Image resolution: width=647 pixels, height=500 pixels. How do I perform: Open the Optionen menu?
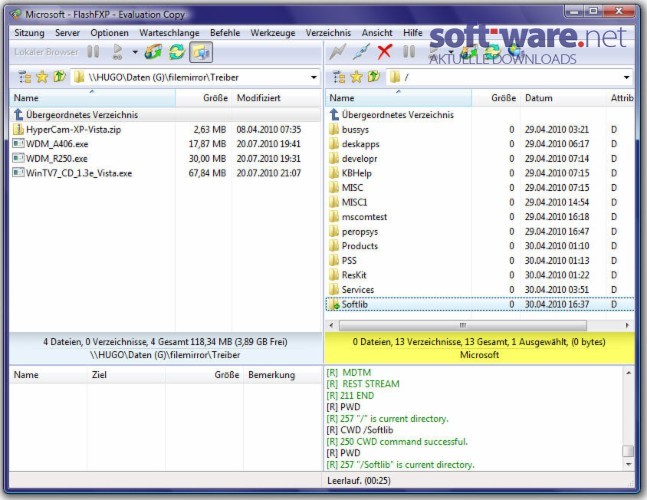(x=109, y=33)
